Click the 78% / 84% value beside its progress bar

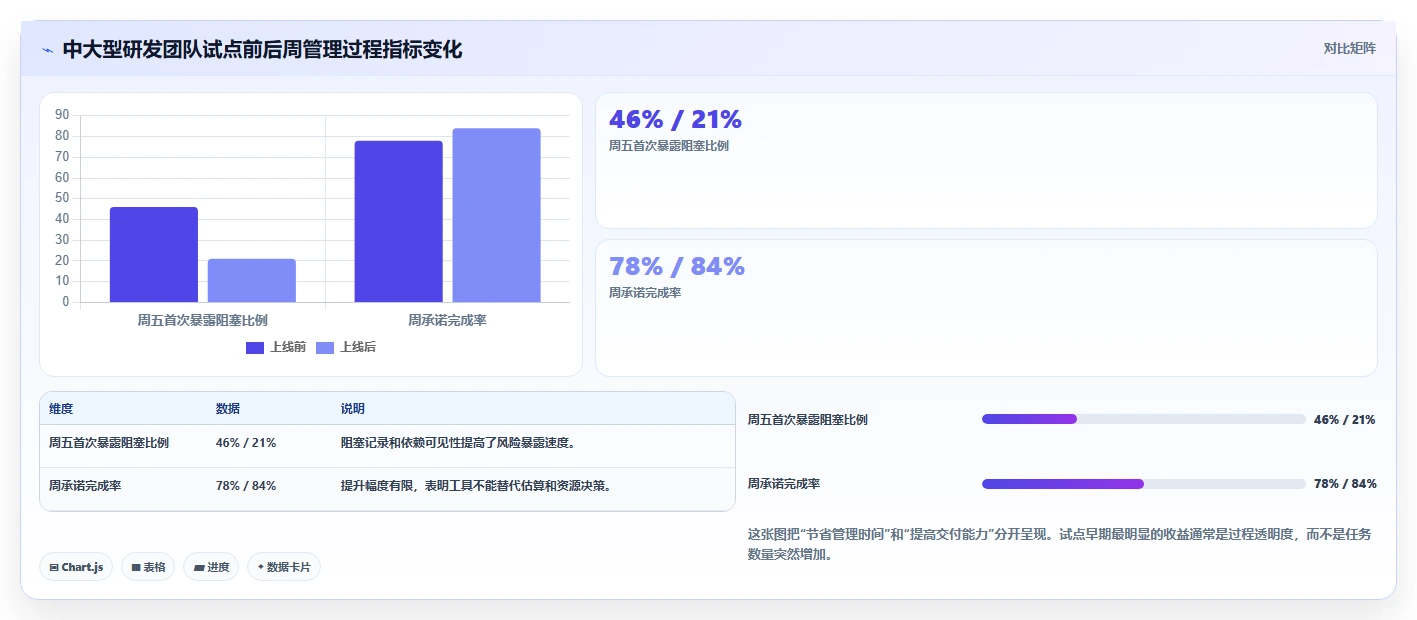point(1345,484)
